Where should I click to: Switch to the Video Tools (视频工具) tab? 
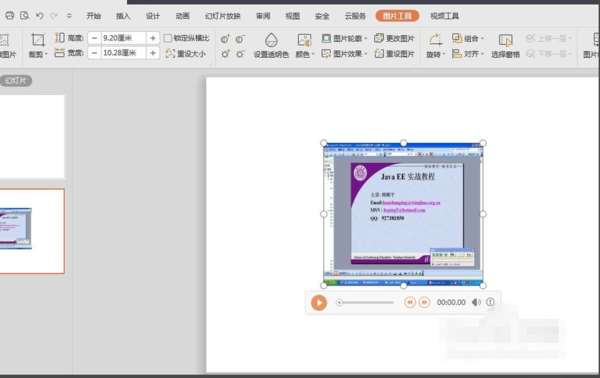click(x=444, y=16)
